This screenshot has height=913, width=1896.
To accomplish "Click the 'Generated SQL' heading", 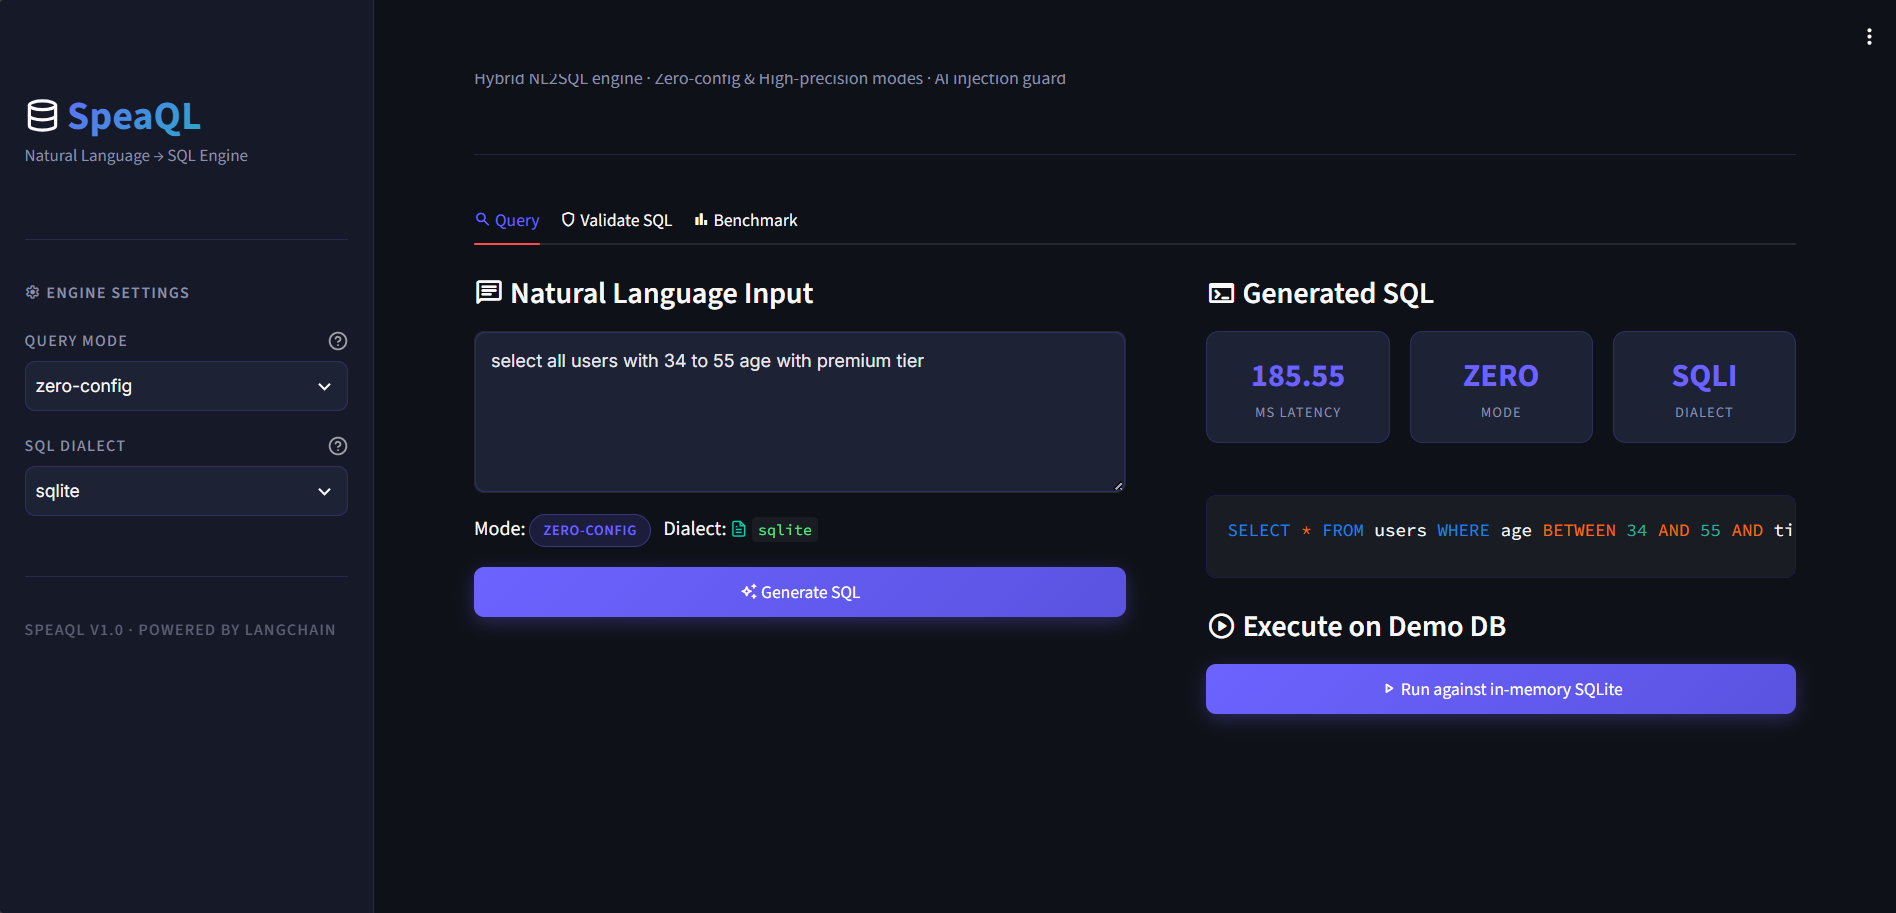I will click(1338, 293).
